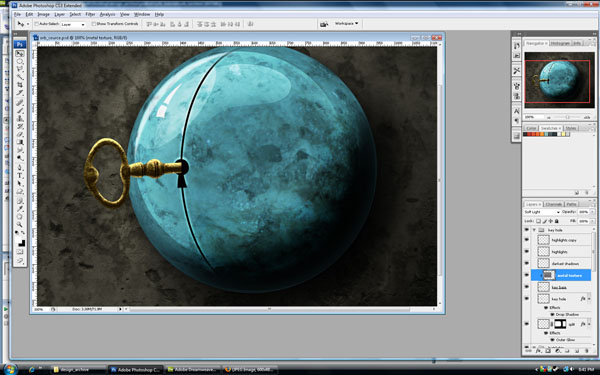
Task: Select the Gradient tool
Action: click(20, 142)
